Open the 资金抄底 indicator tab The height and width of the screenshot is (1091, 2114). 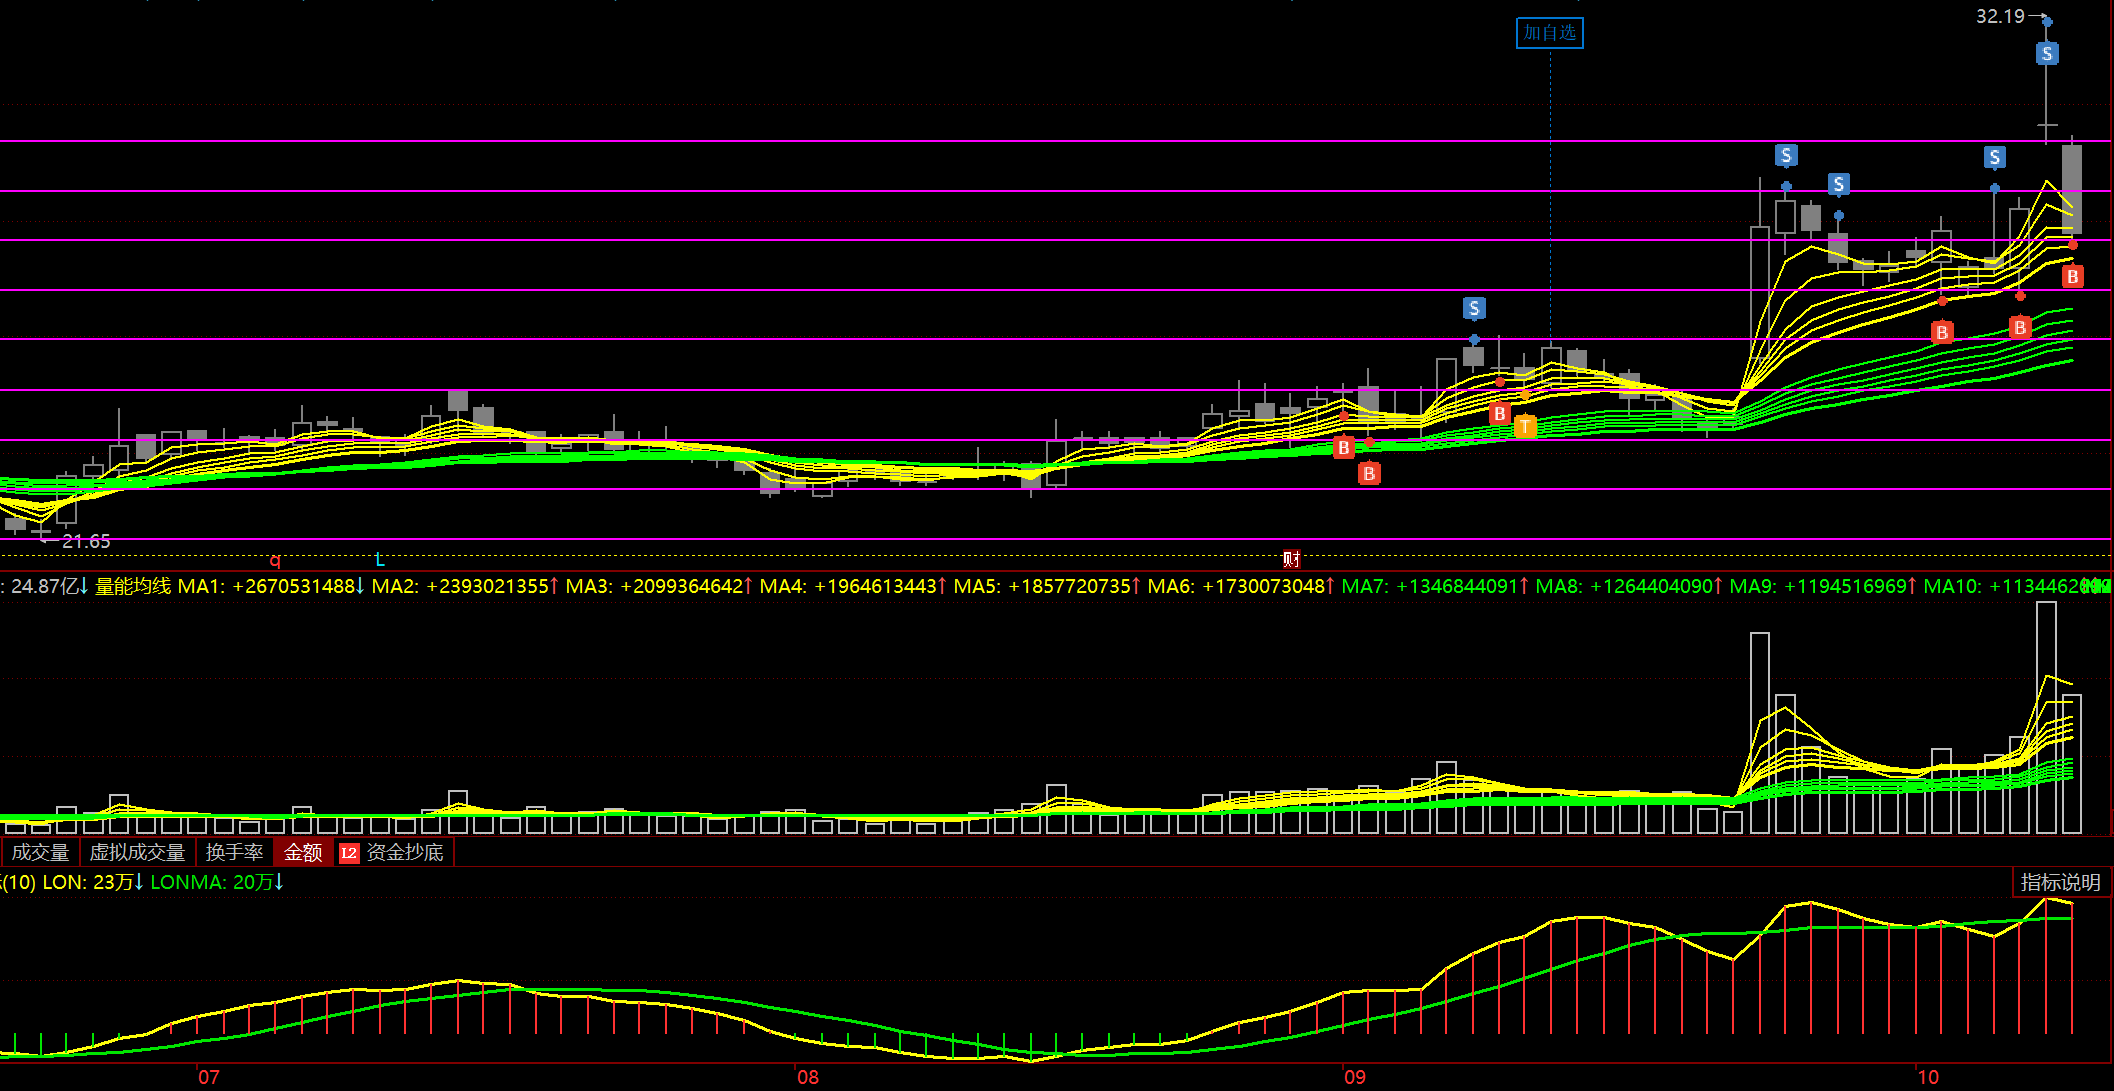(404, 853)
